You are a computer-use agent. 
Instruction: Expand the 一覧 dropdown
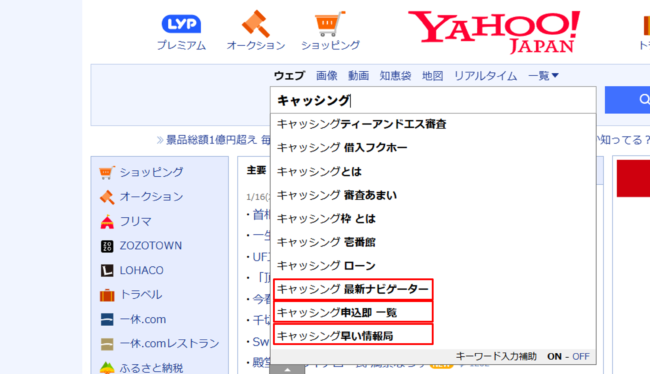pos(543,76)
